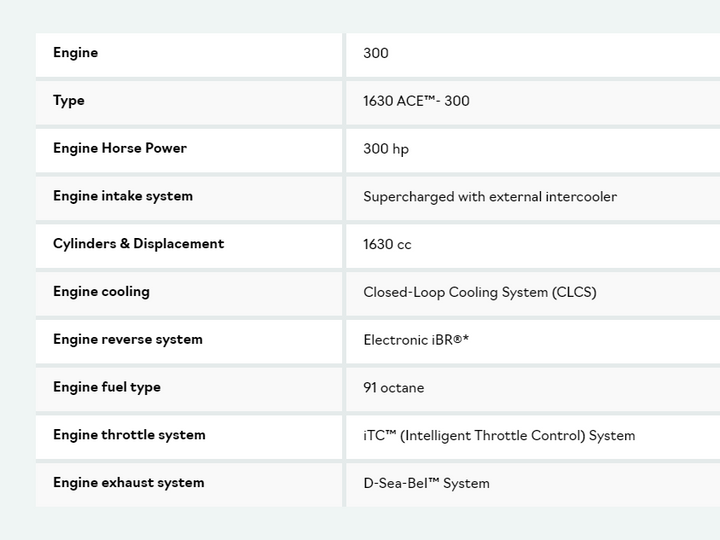Select "Supercharged with external intercooler" text
720x540 pixels.
point(490,197)
